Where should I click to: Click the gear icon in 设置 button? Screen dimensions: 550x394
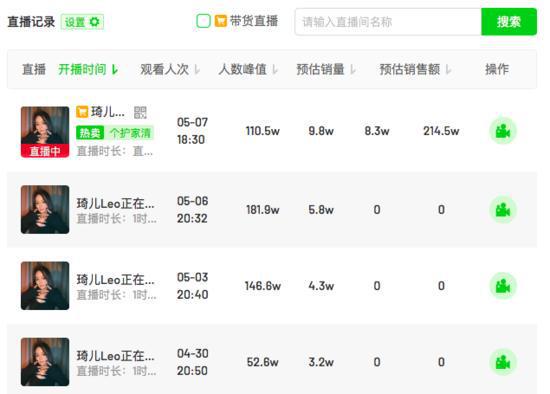click(x=94, y=22)
